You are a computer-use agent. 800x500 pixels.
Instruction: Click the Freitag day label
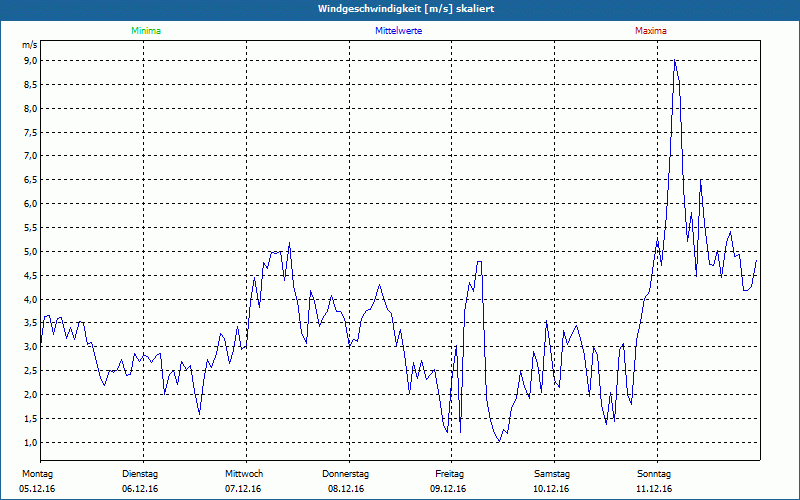(449, 474)
